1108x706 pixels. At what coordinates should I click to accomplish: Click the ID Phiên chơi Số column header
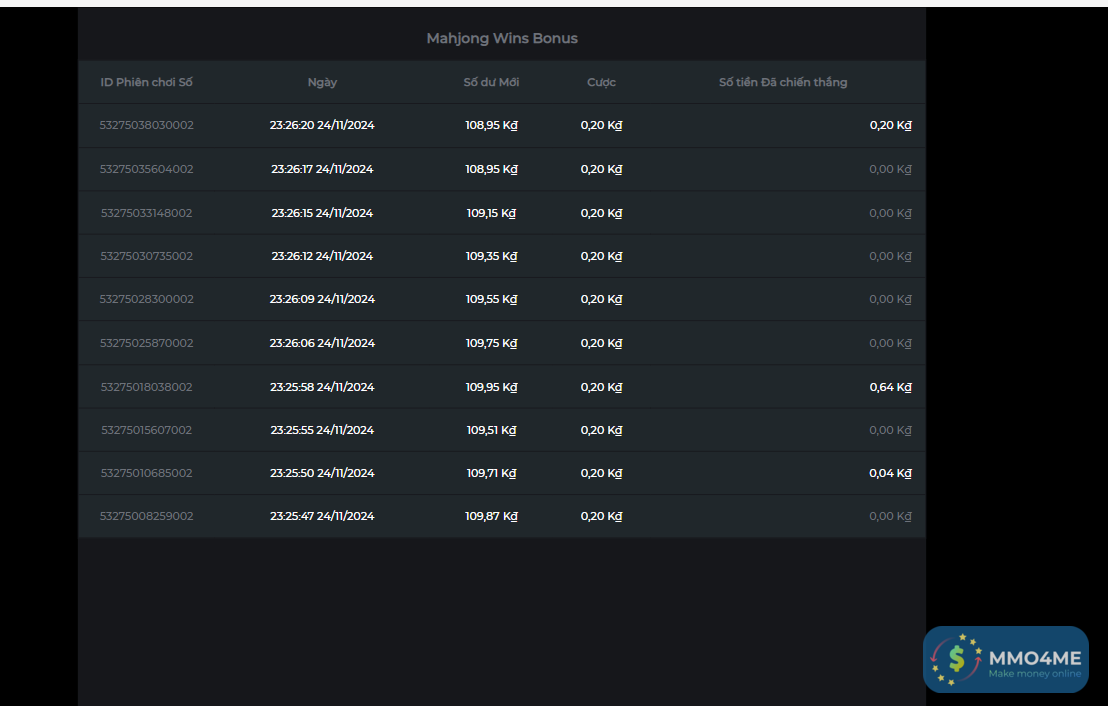pos(146,82)
